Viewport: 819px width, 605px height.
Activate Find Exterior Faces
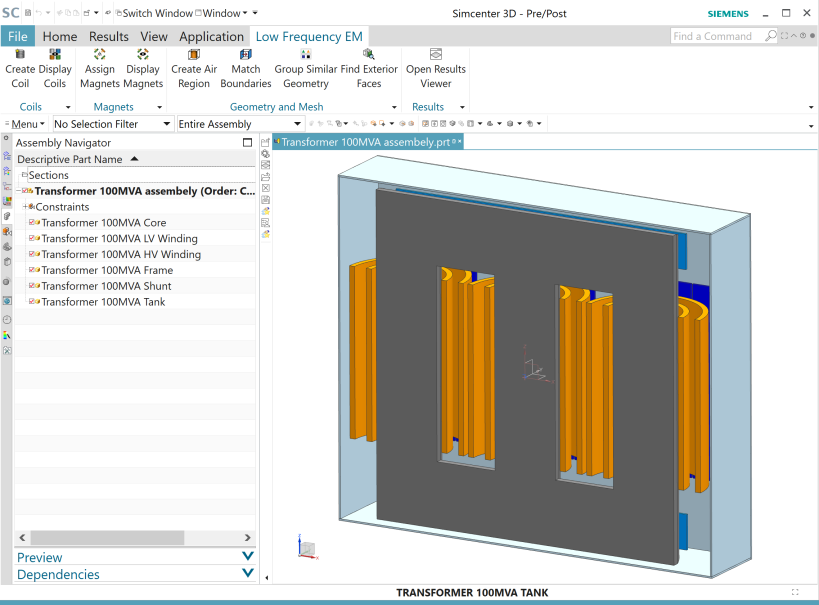click(x=369, y=69)
